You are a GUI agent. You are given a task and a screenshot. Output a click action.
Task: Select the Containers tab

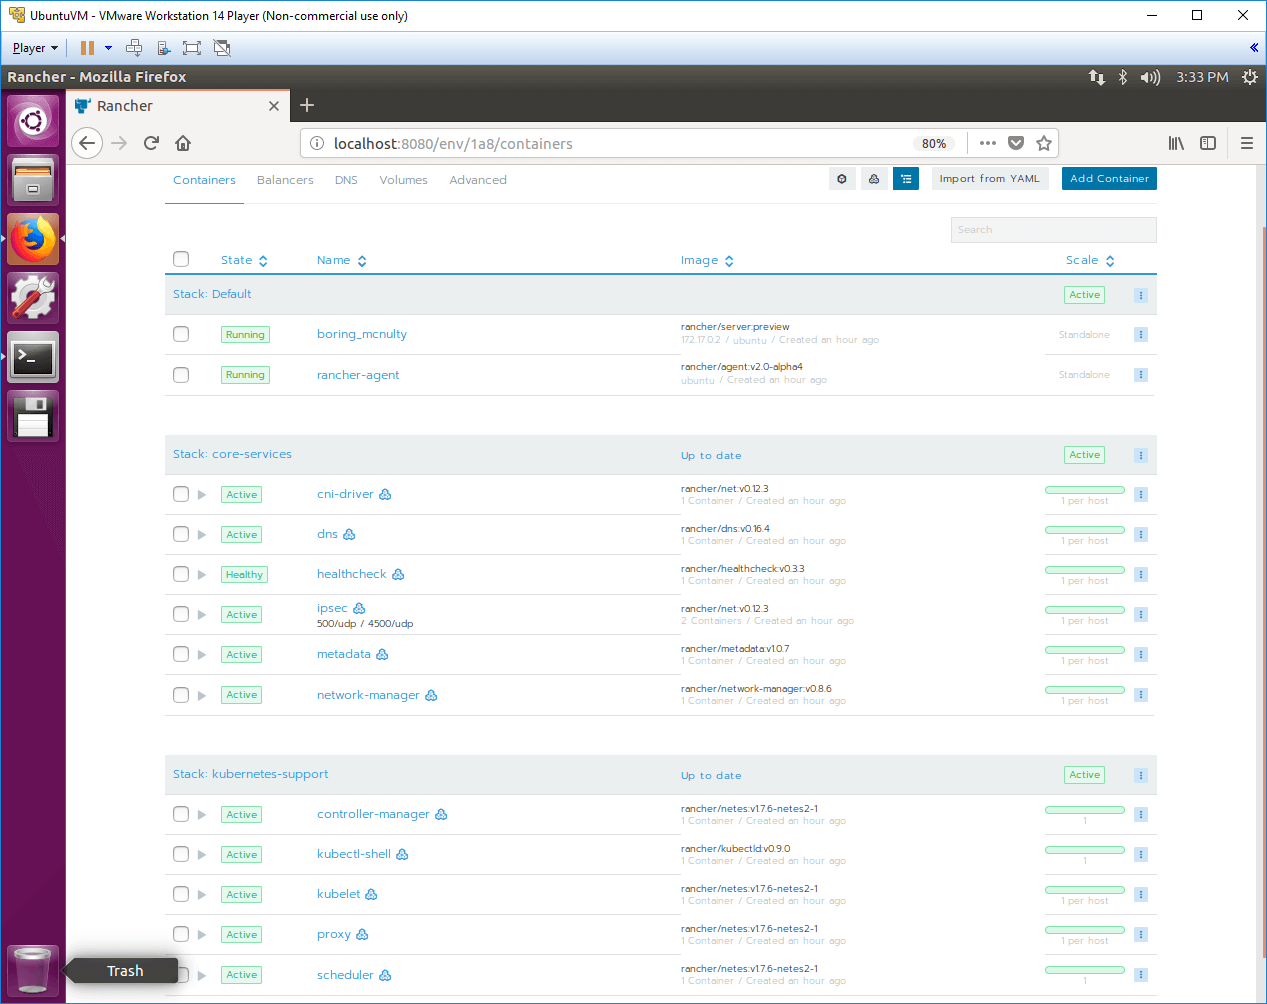204,180
